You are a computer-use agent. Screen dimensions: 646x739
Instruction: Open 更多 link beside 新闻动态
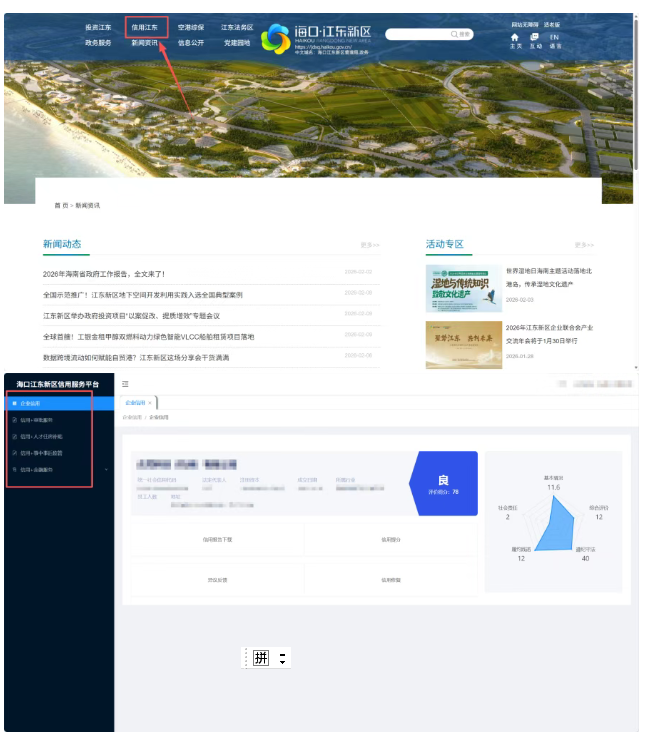370,245
